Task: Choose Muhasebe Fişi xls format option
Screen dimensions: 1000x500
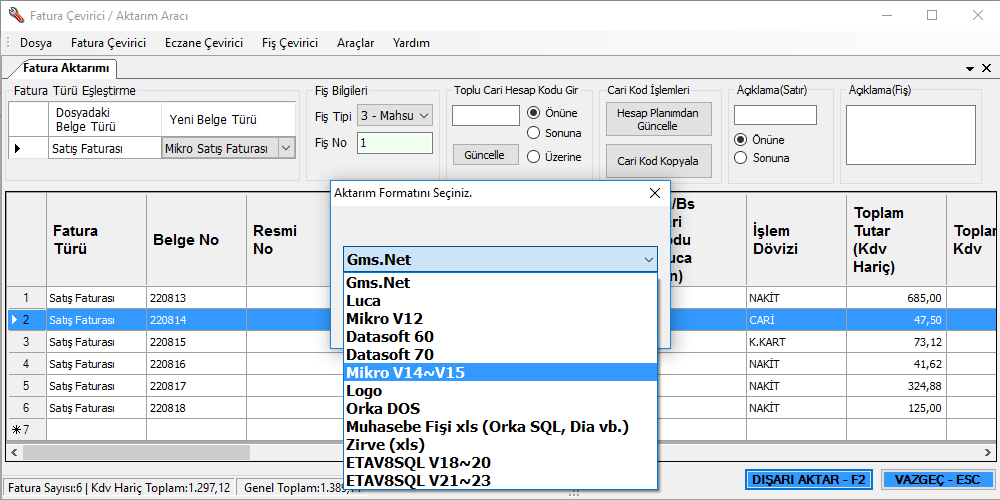Action: tap(500, 427)
